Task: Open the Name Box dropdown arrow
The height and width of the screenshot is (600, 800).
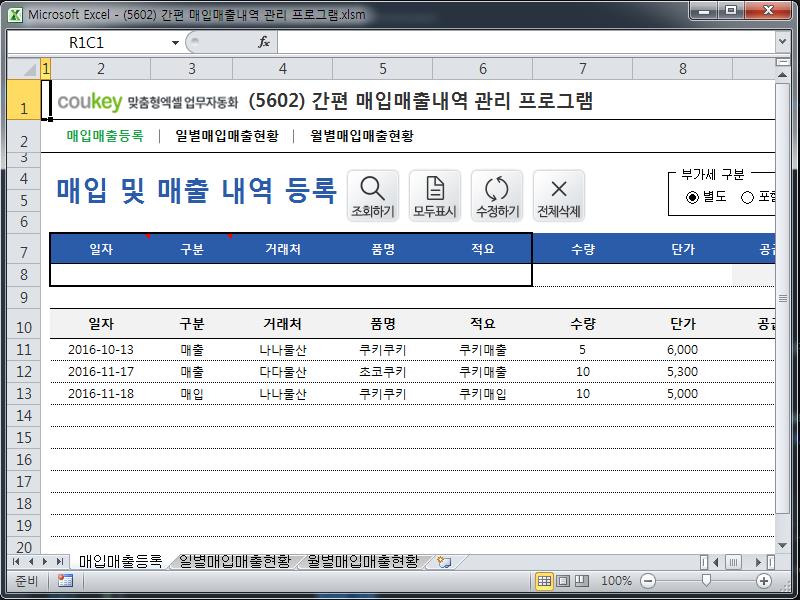Action: click(175, 43)
